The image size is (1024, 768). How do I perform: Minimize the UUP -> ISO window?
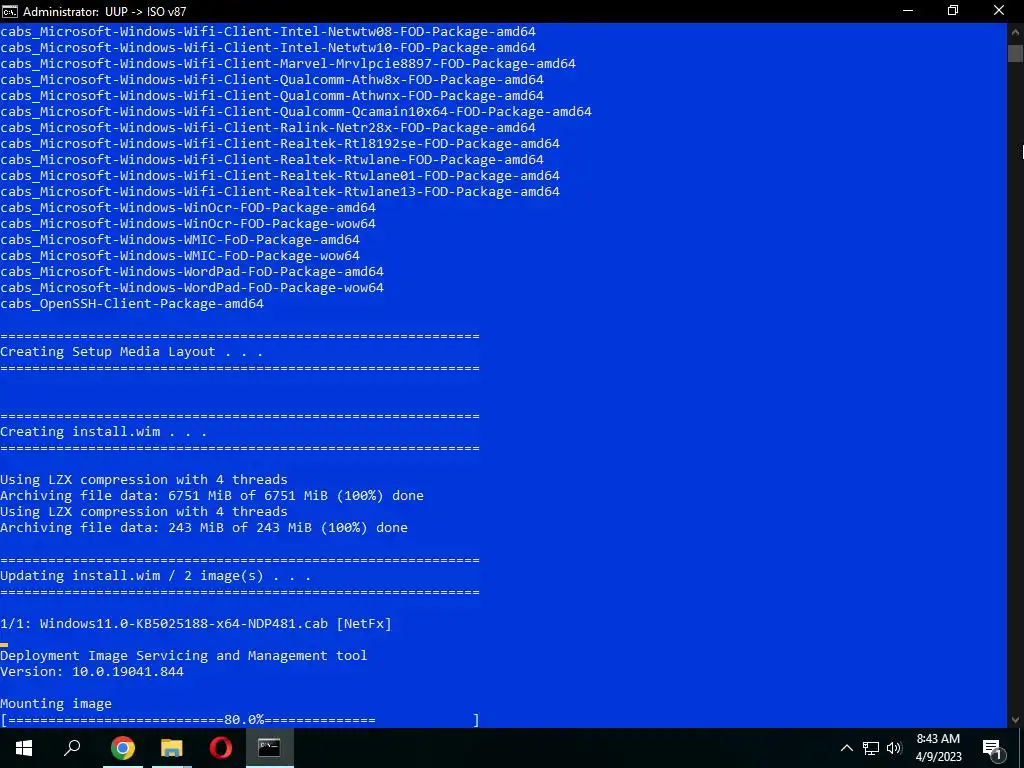908,11
